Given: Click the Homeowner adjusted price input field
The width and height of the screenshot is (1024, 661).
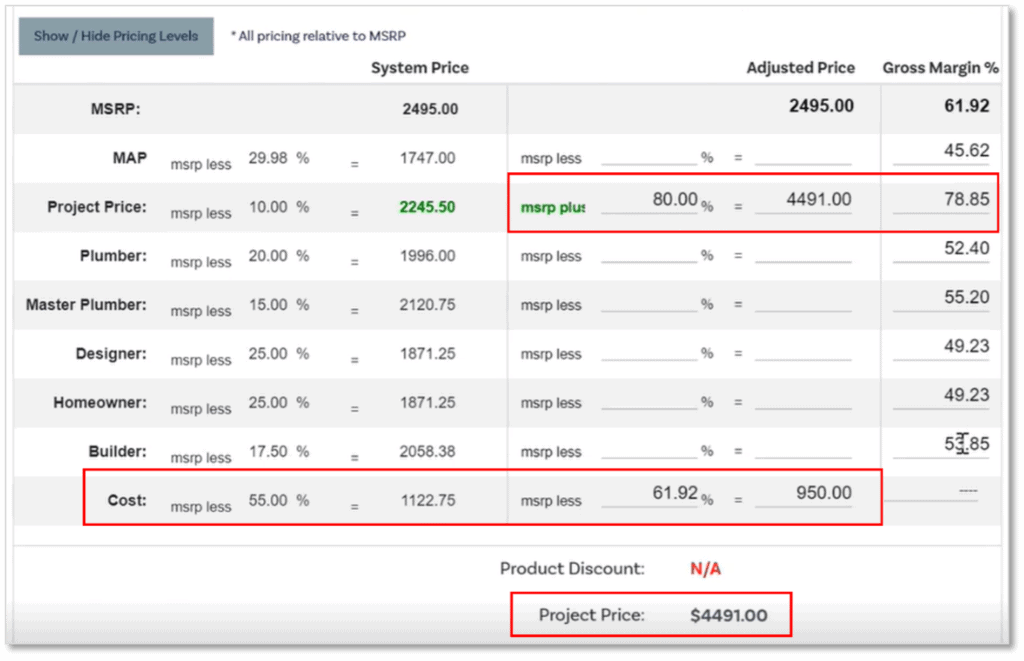Looking at the screenshot, I should tap(803, 402).
